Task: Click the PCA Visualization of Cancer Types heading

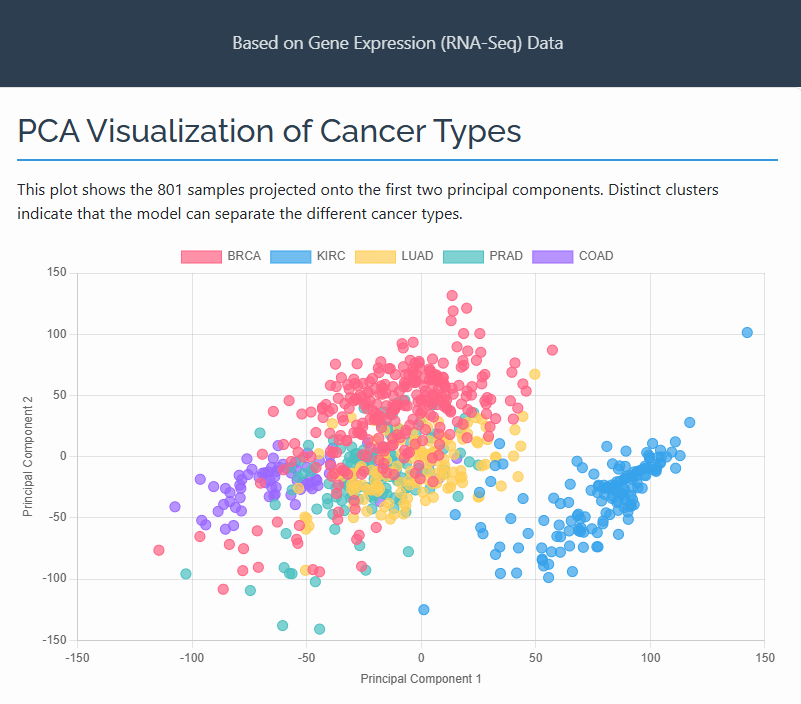Action: pyautogui.click(x=270, y=131)
